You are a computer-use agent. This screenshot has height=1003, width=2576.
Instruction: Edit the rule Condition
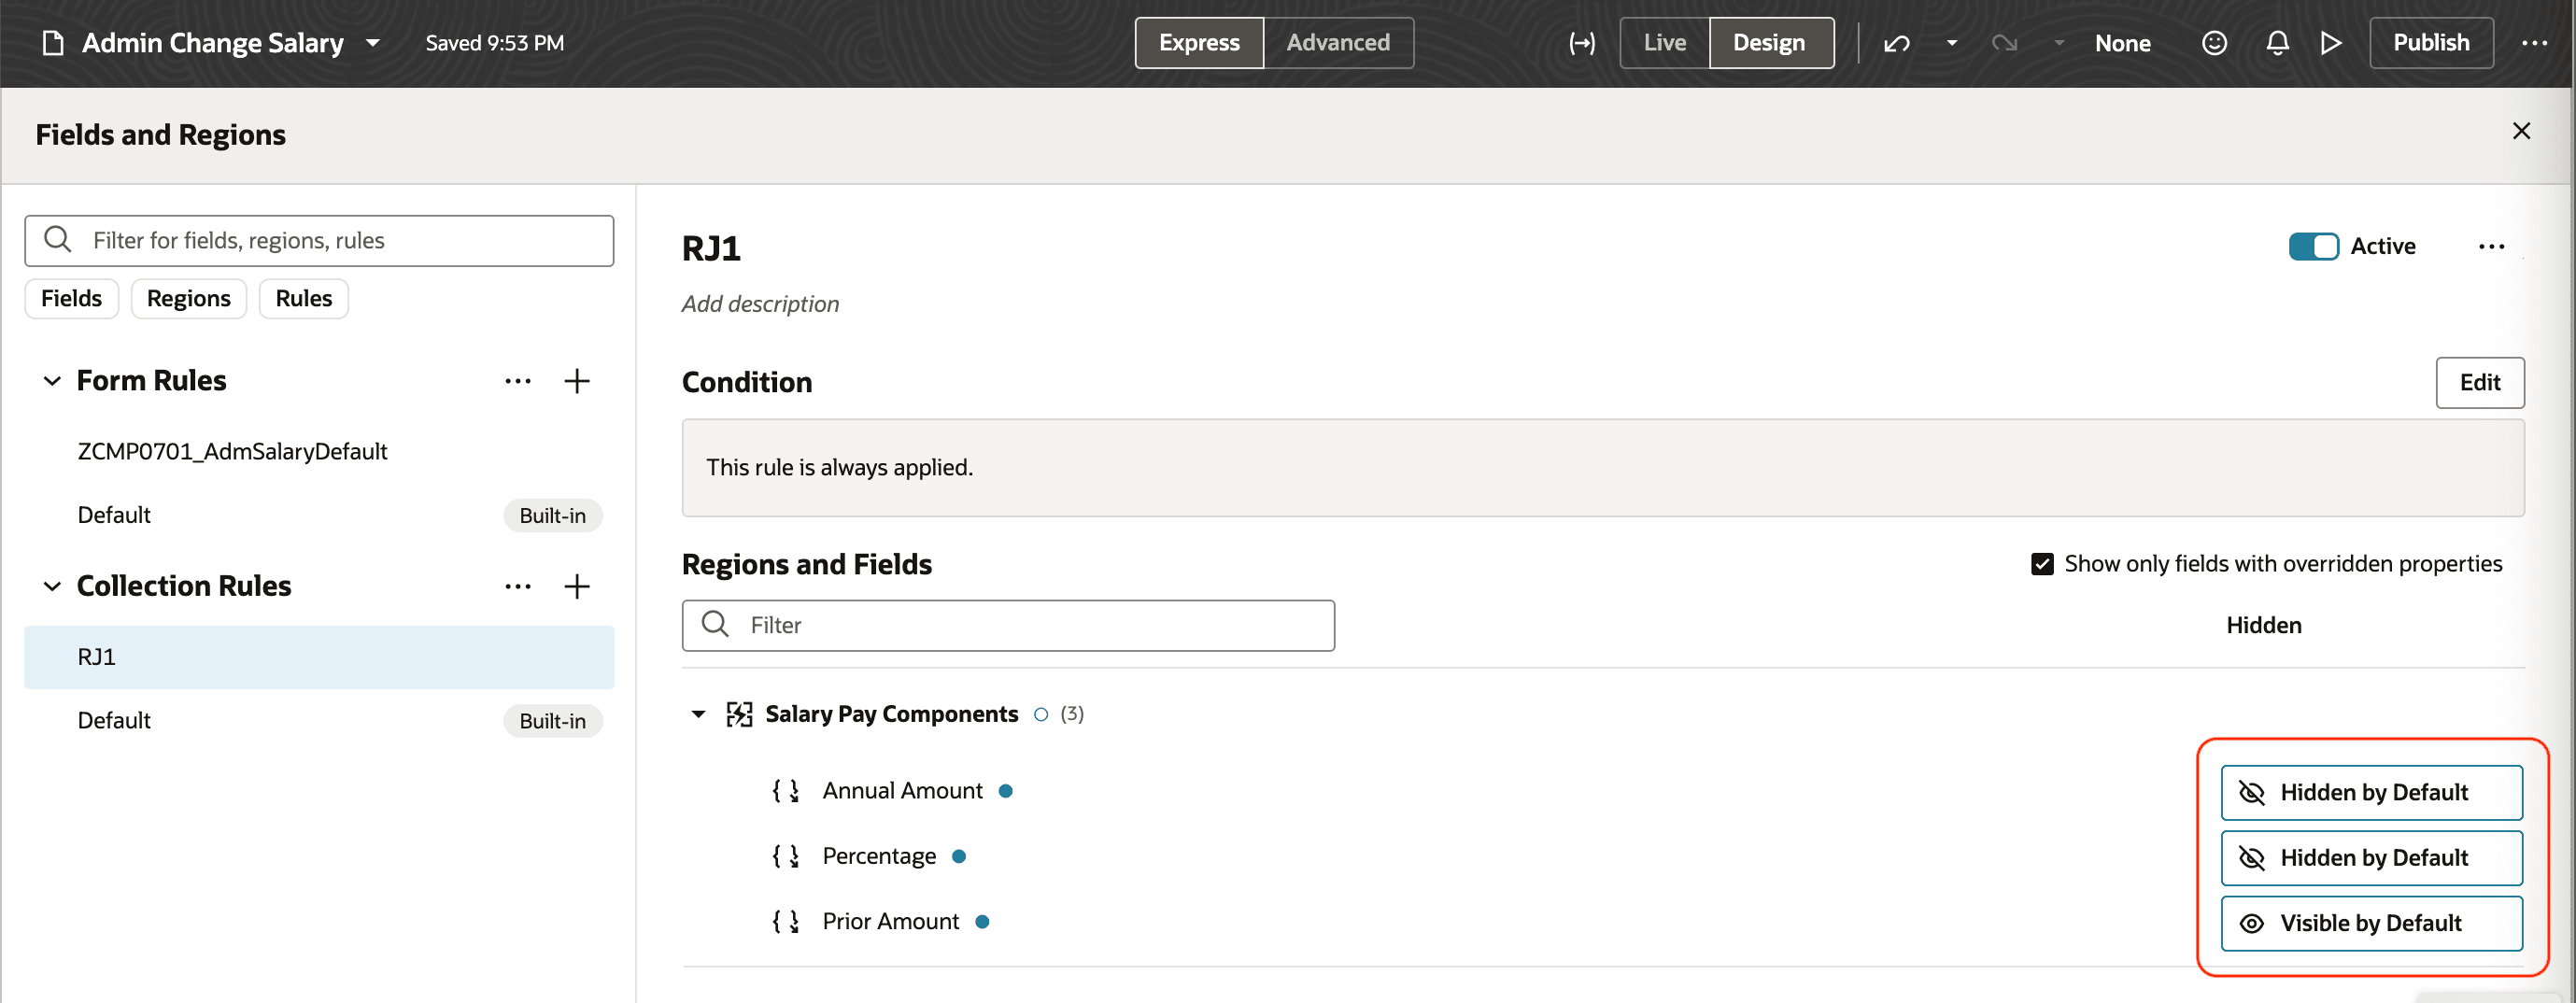pos(2479,383)
